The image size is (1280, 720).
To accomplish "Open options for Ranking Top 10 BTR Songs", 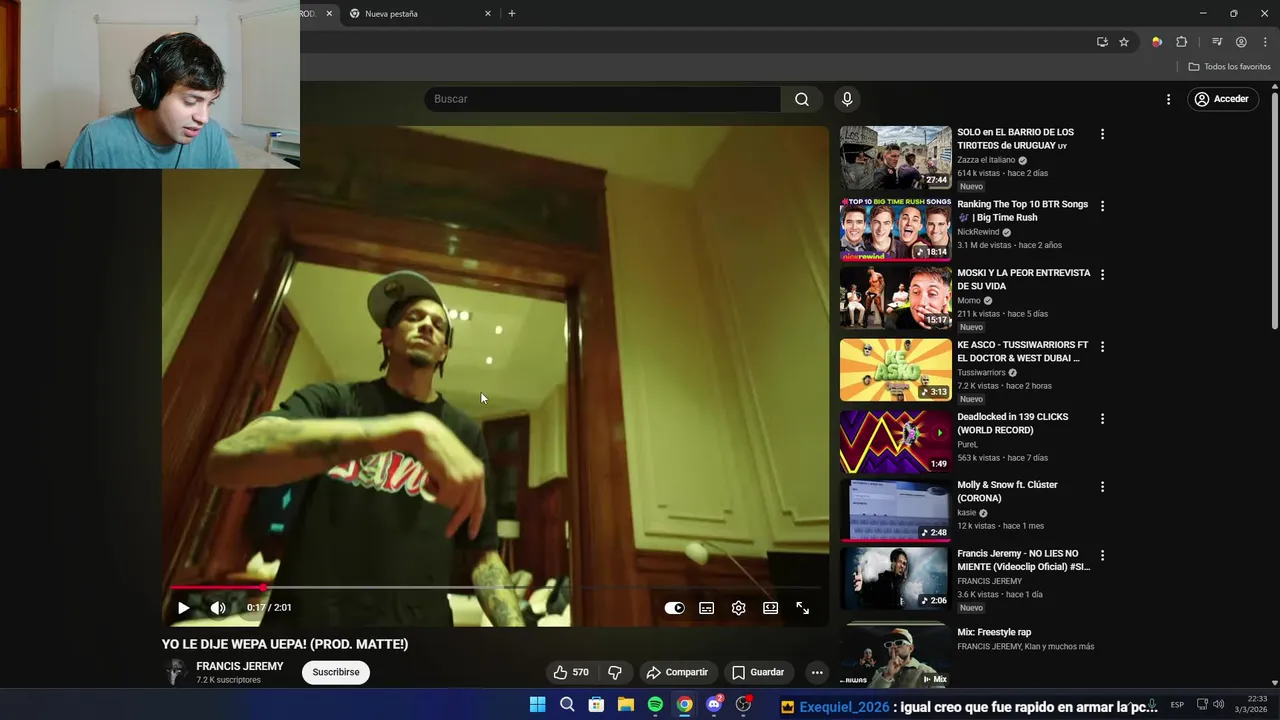I will click(1102, 206).
